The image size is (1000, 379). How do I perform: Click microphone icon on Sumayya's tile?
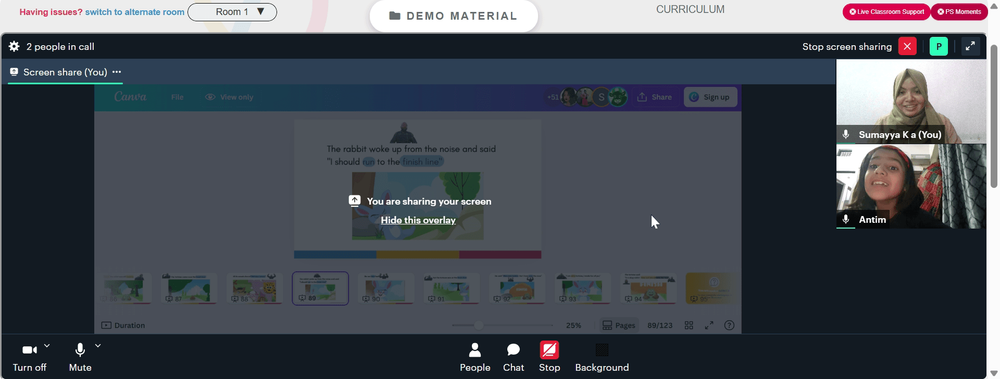[x=846, y=135]
